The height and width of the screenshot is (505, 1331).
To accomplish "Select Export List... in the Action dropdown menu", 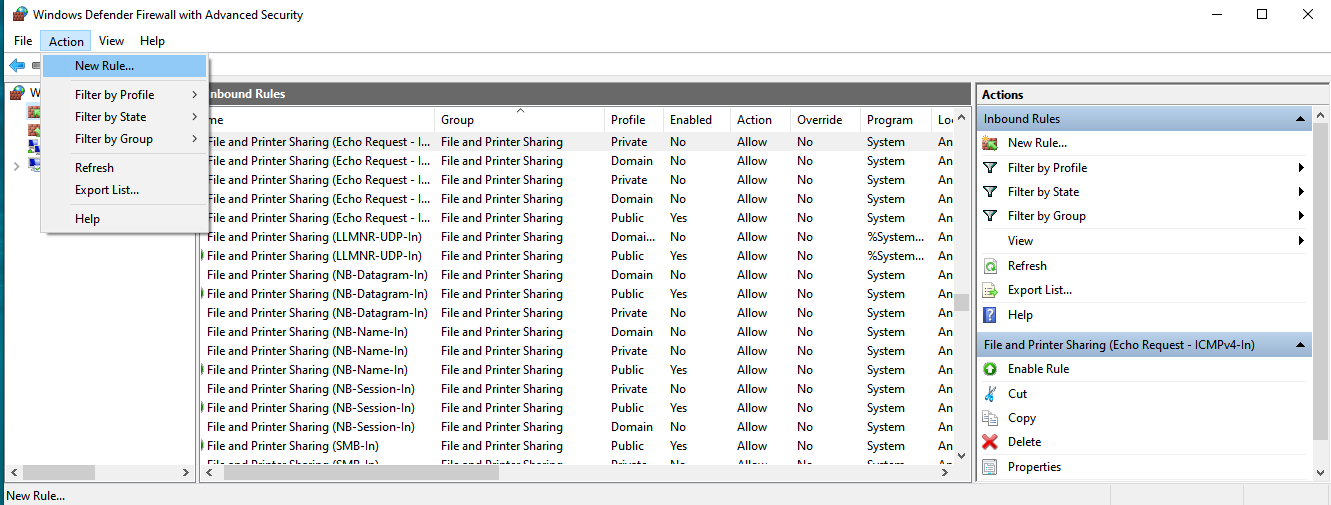I will (x=124, y=190).
